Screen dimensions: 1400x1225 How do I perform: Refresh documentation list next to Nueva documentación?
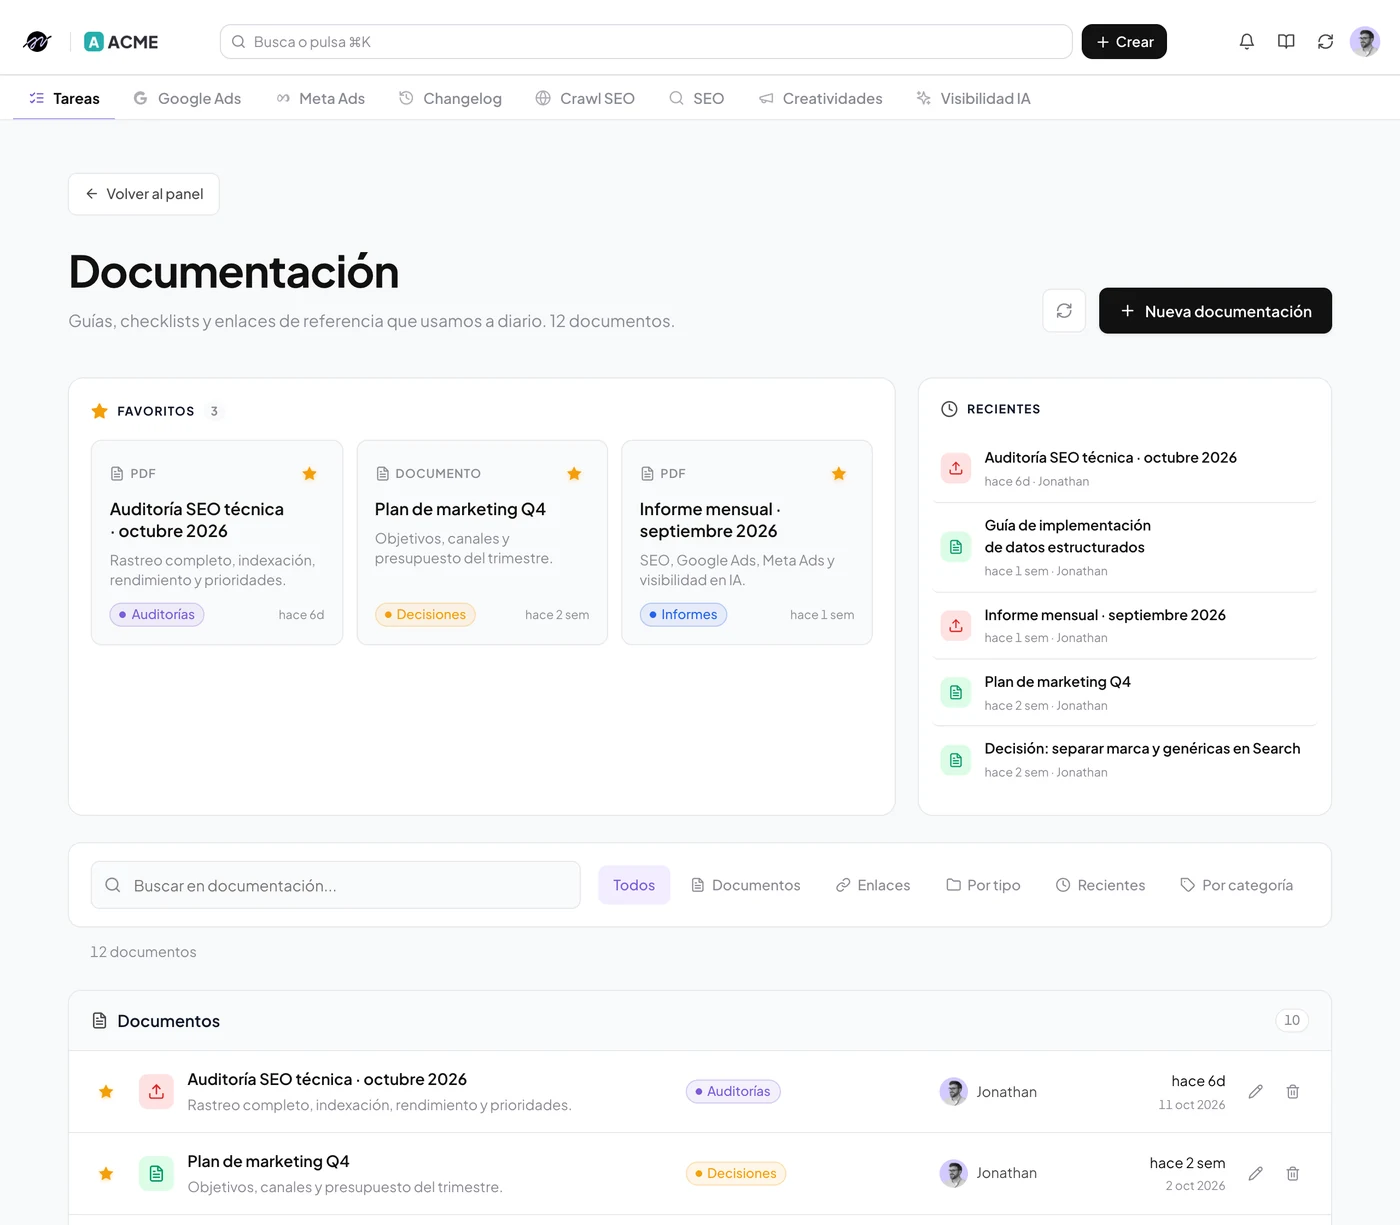1064,311
